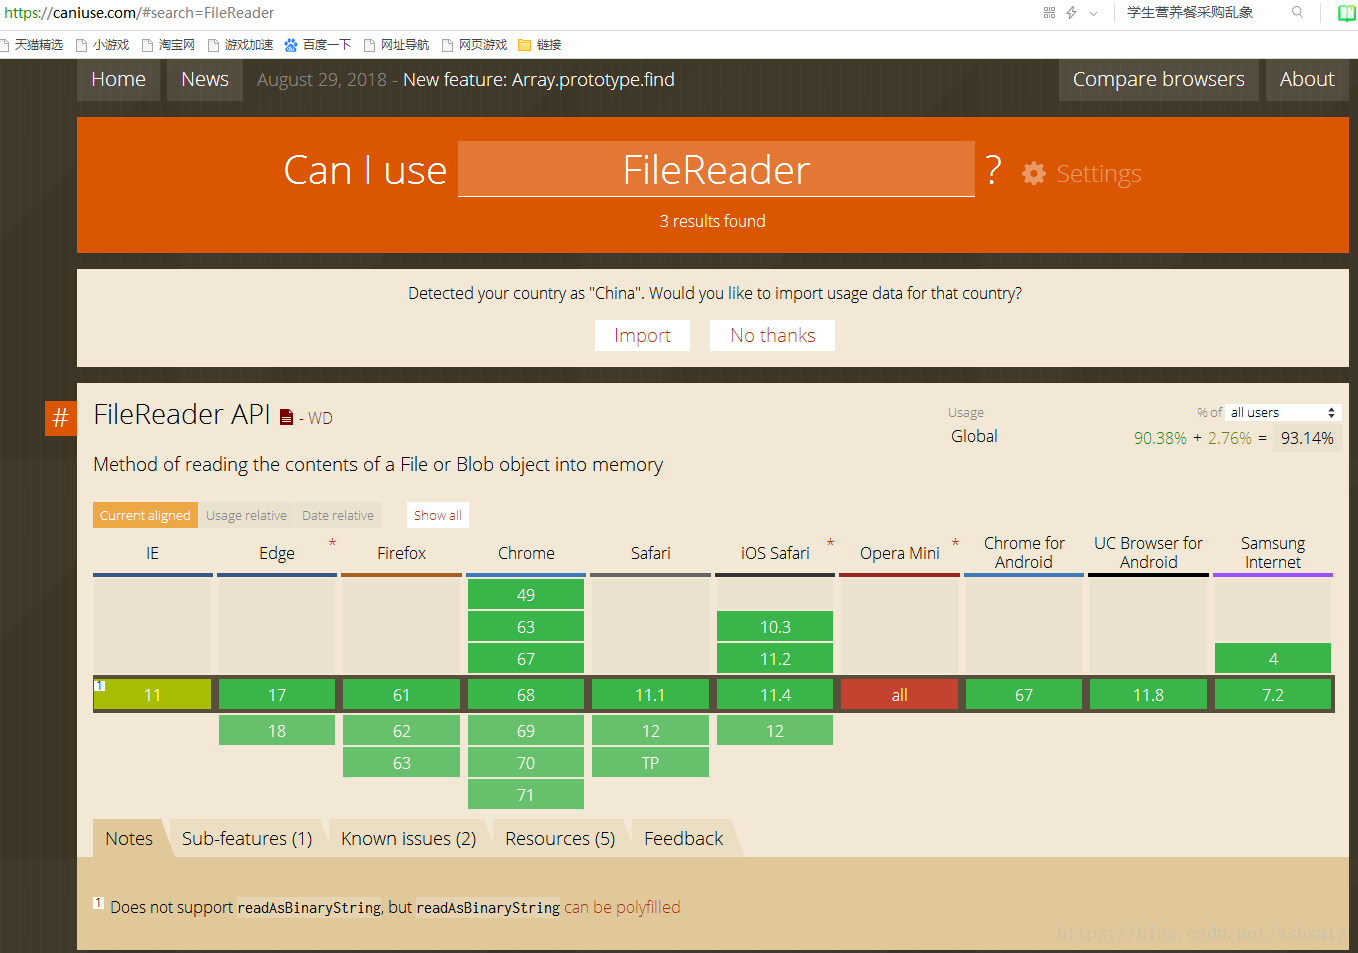
Task: Open the Feedback tab
Action: point(683,838)
